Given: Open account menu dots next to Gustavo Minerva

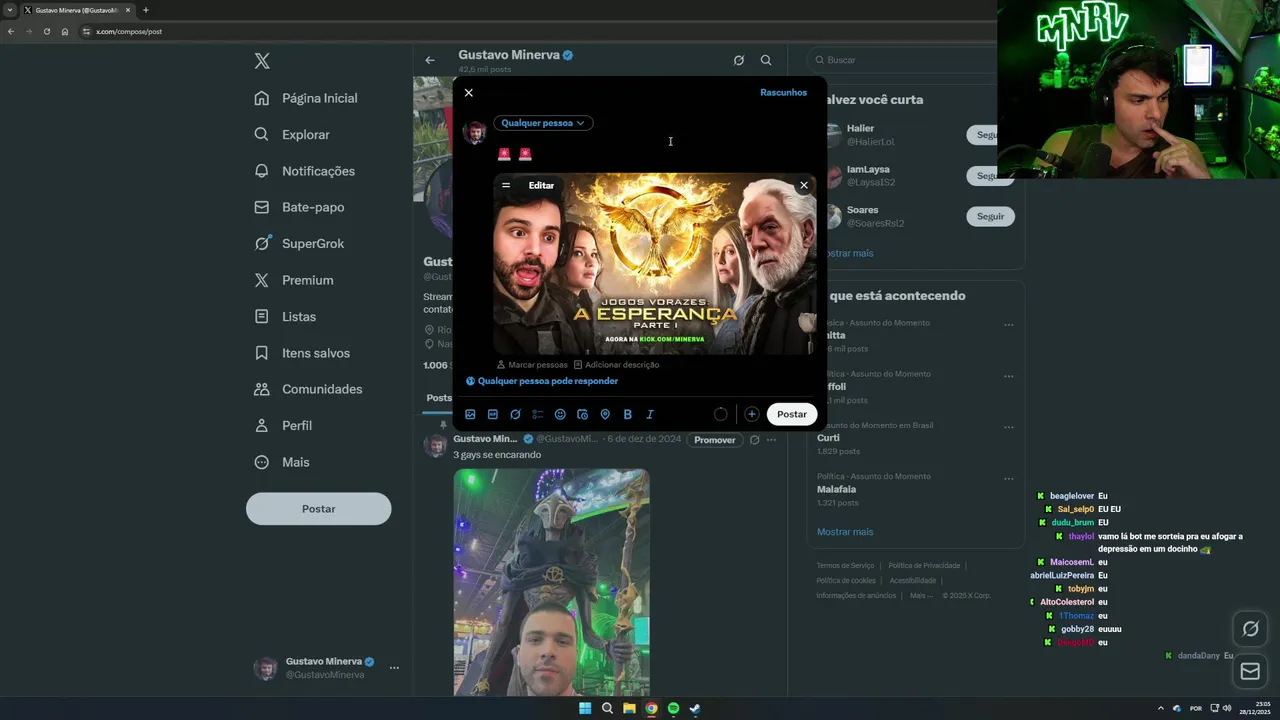Looking at the screenshot, I should (394, 668).
